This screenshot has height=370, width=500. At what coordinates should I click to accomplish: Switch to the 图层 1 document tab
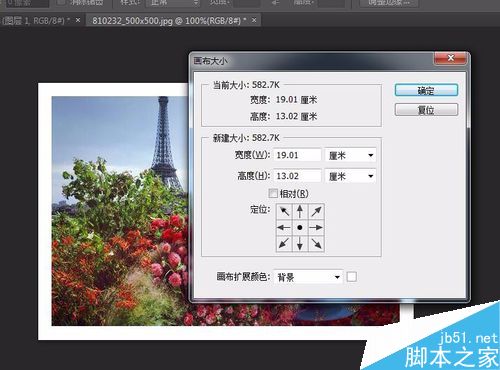[36, 21]
